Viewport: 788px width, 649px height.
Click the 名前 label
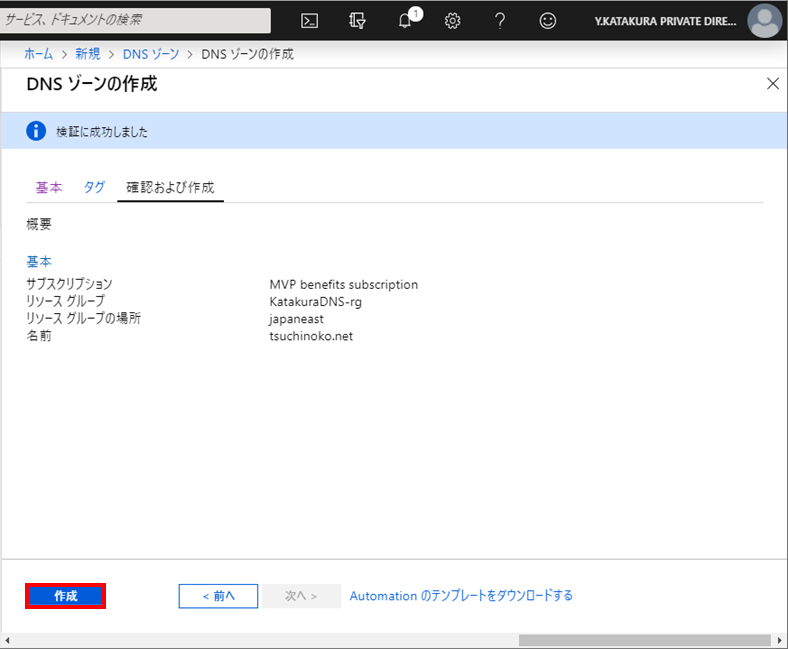(x=39, y=335)
